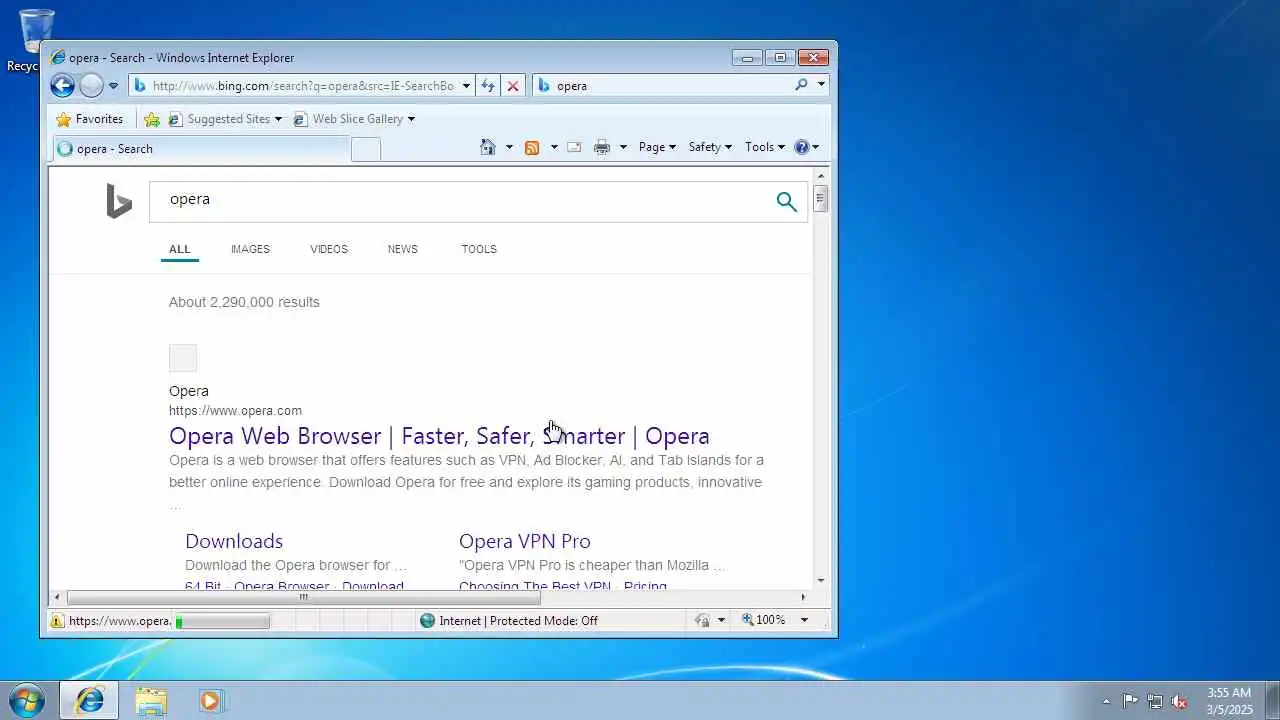Click vertical scrollbar up arrow

[821, 176]
